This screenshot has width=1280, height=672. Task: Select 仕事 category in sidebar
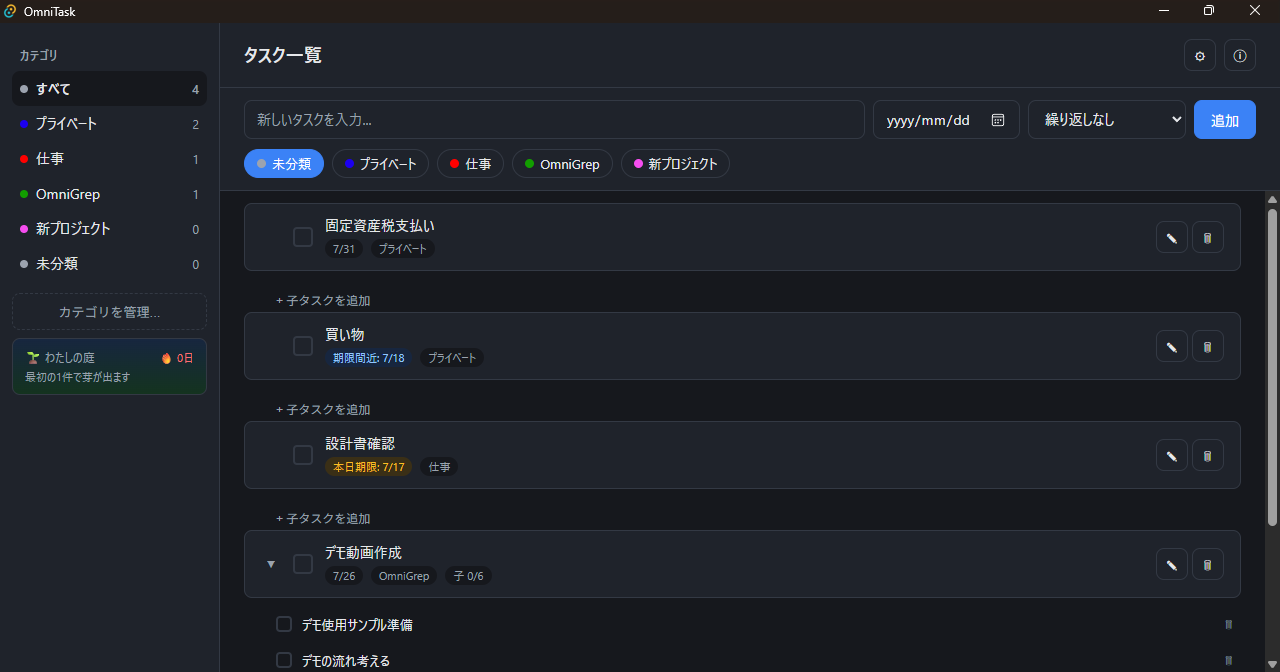(109, 159)
